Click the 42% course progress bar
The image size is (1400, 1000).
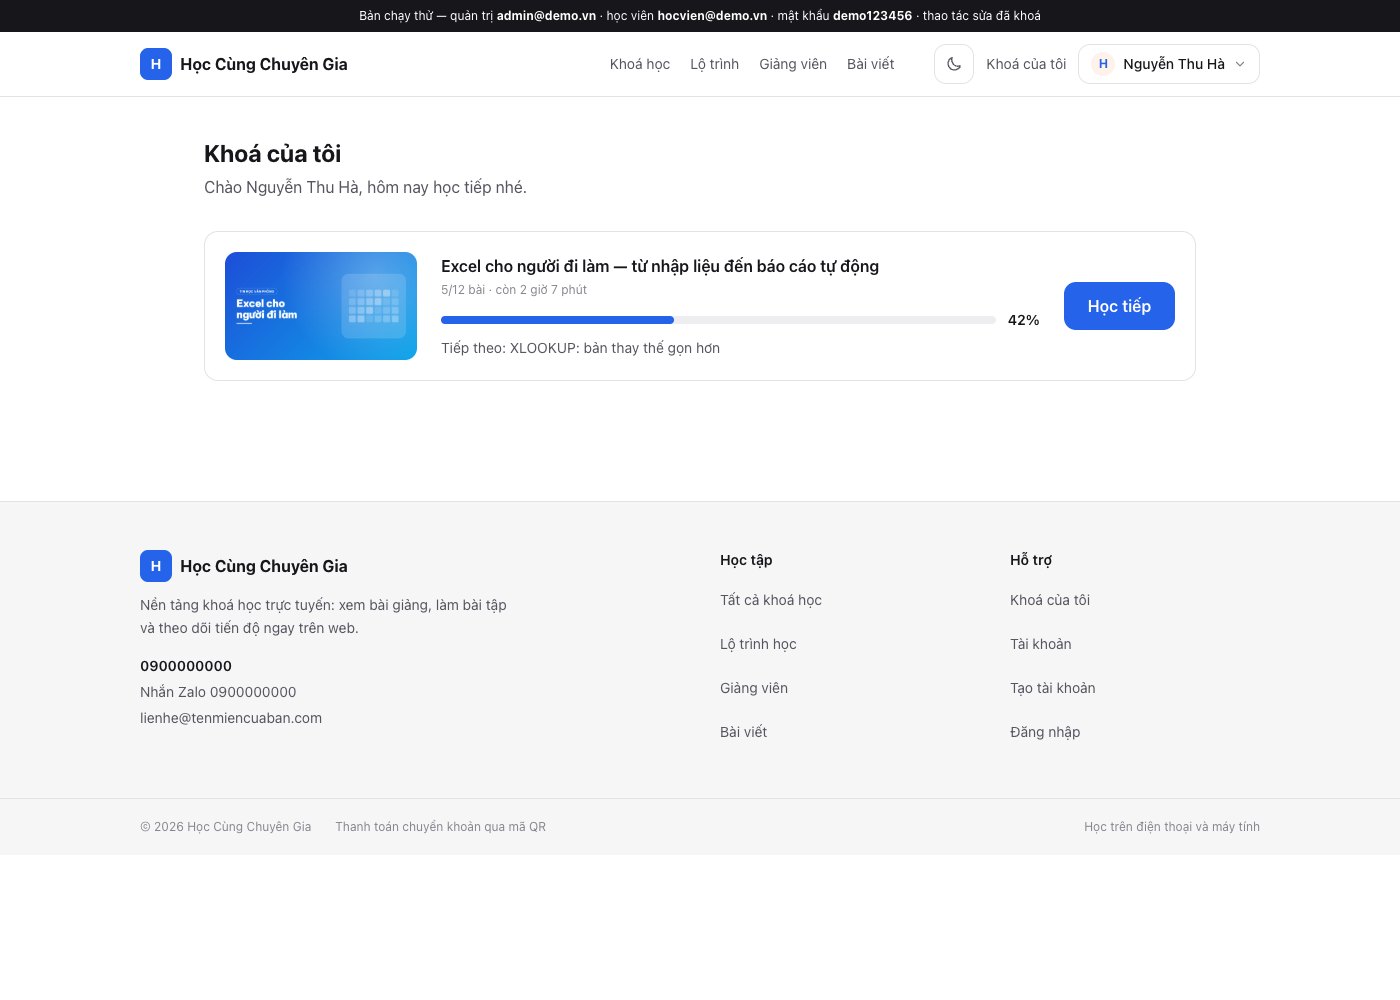[718, 320]
